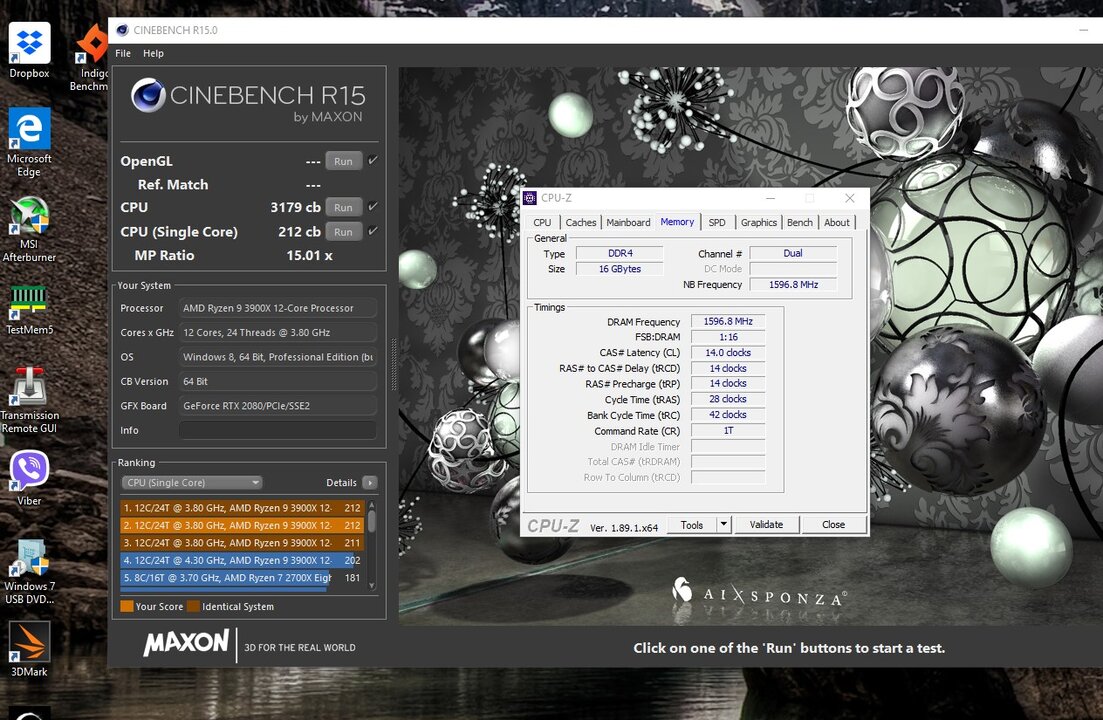
Task: Toggle the OpenGL test checkbox
Action: point(373,160)
